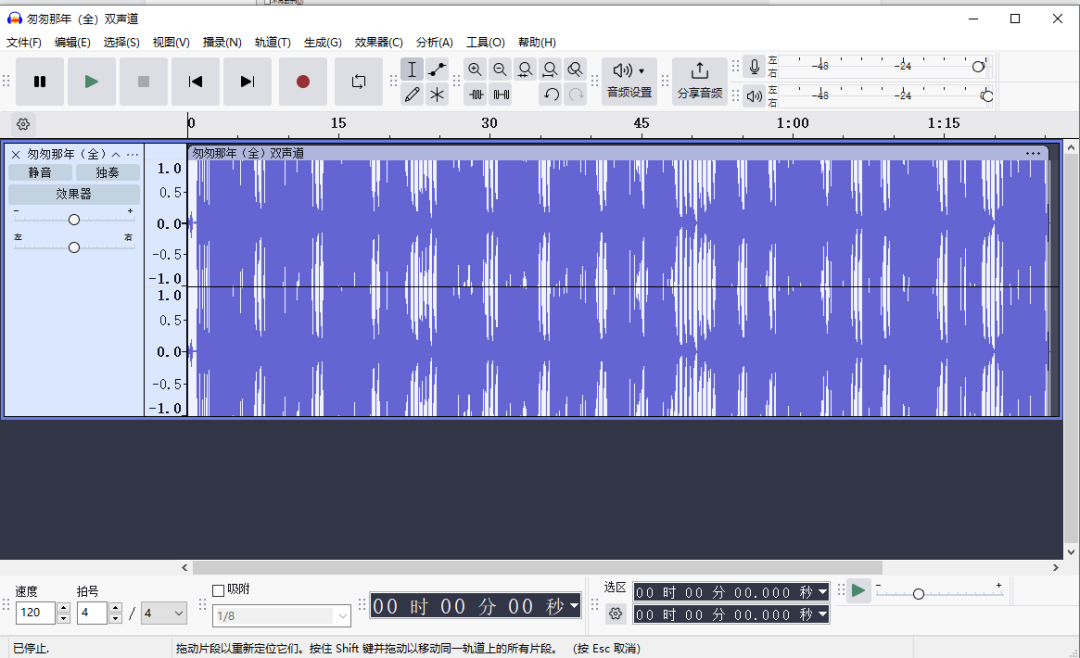Viewport: 1080px width, 658px height.
Task: Click the Undo icon
Action: (x=551, y=94)
